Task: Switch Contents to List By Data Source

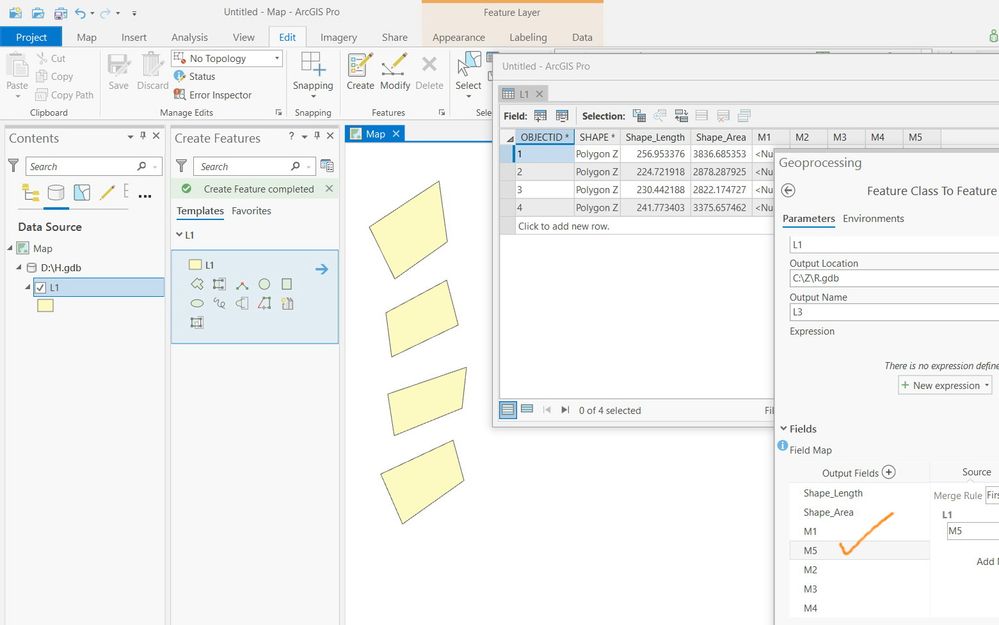Action: [x=56, y=192]
